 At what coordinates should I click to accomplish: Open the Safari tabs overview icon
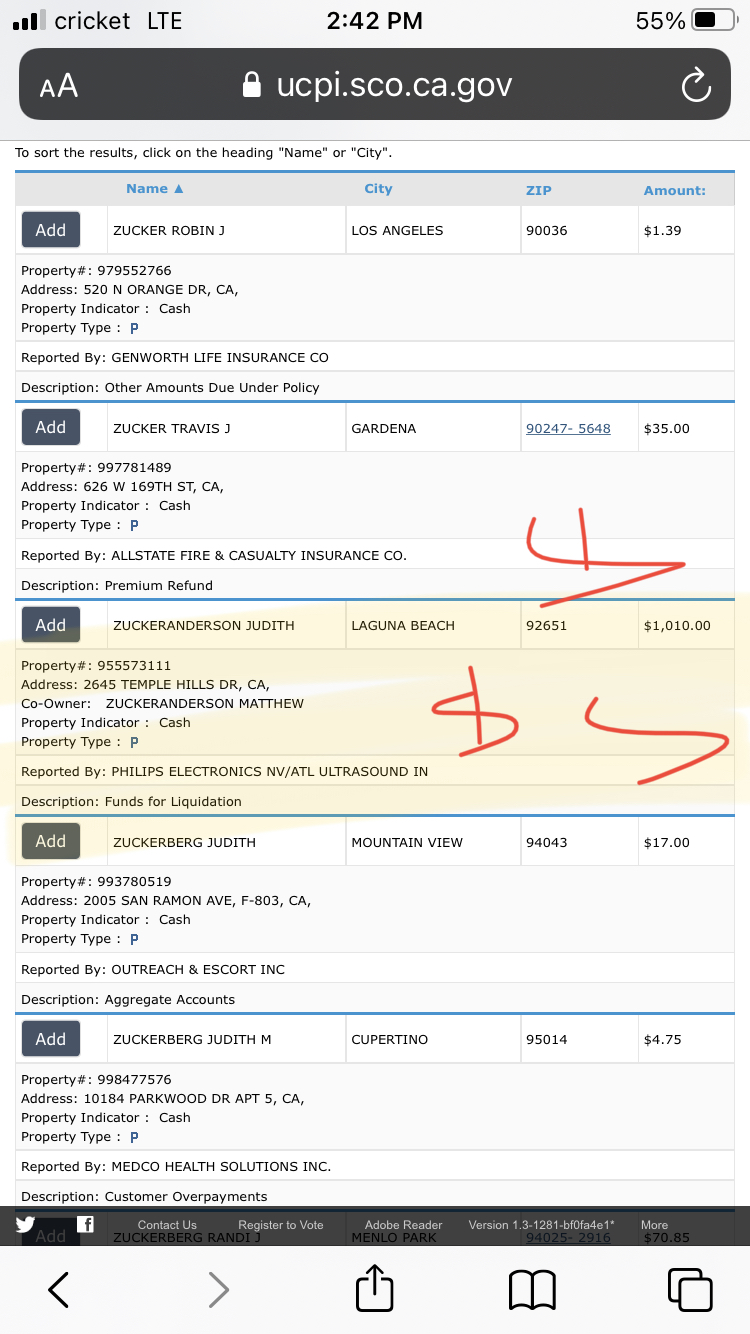coord(690,1289)
